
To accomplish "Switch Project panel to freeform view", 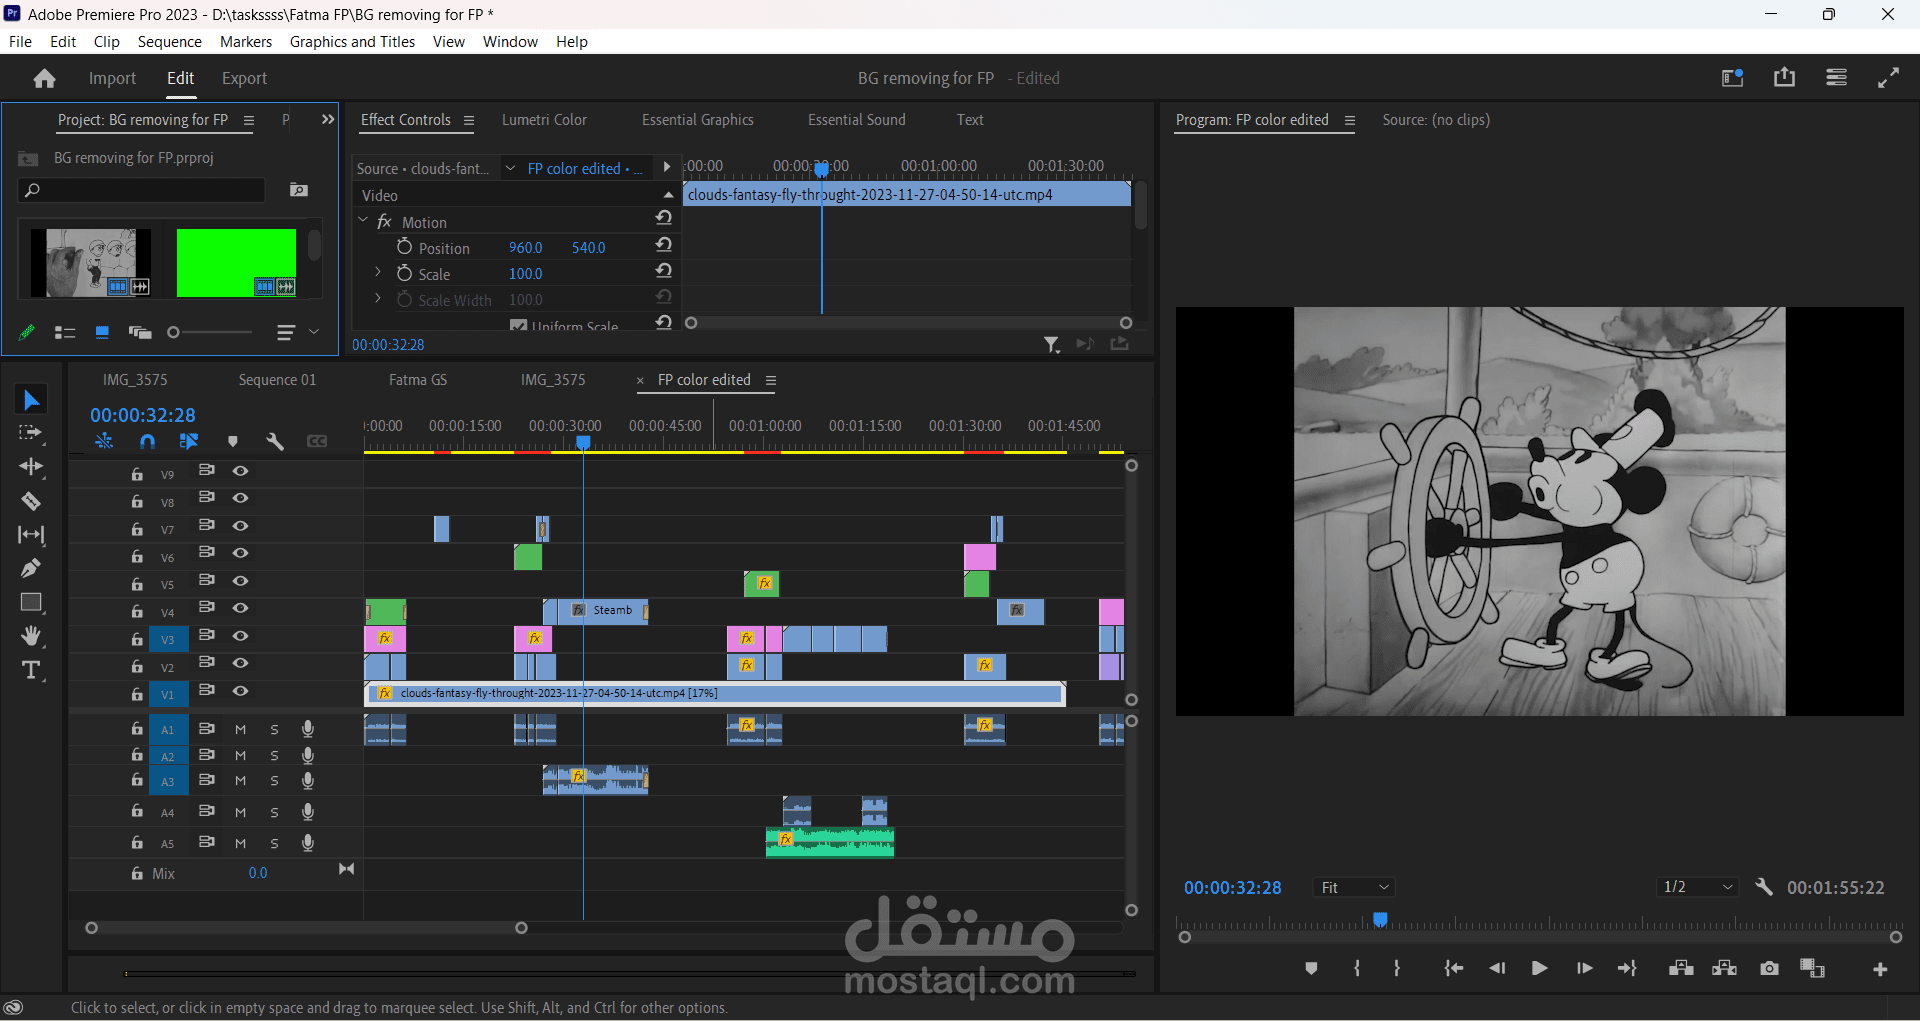I will tap(139, 332).
